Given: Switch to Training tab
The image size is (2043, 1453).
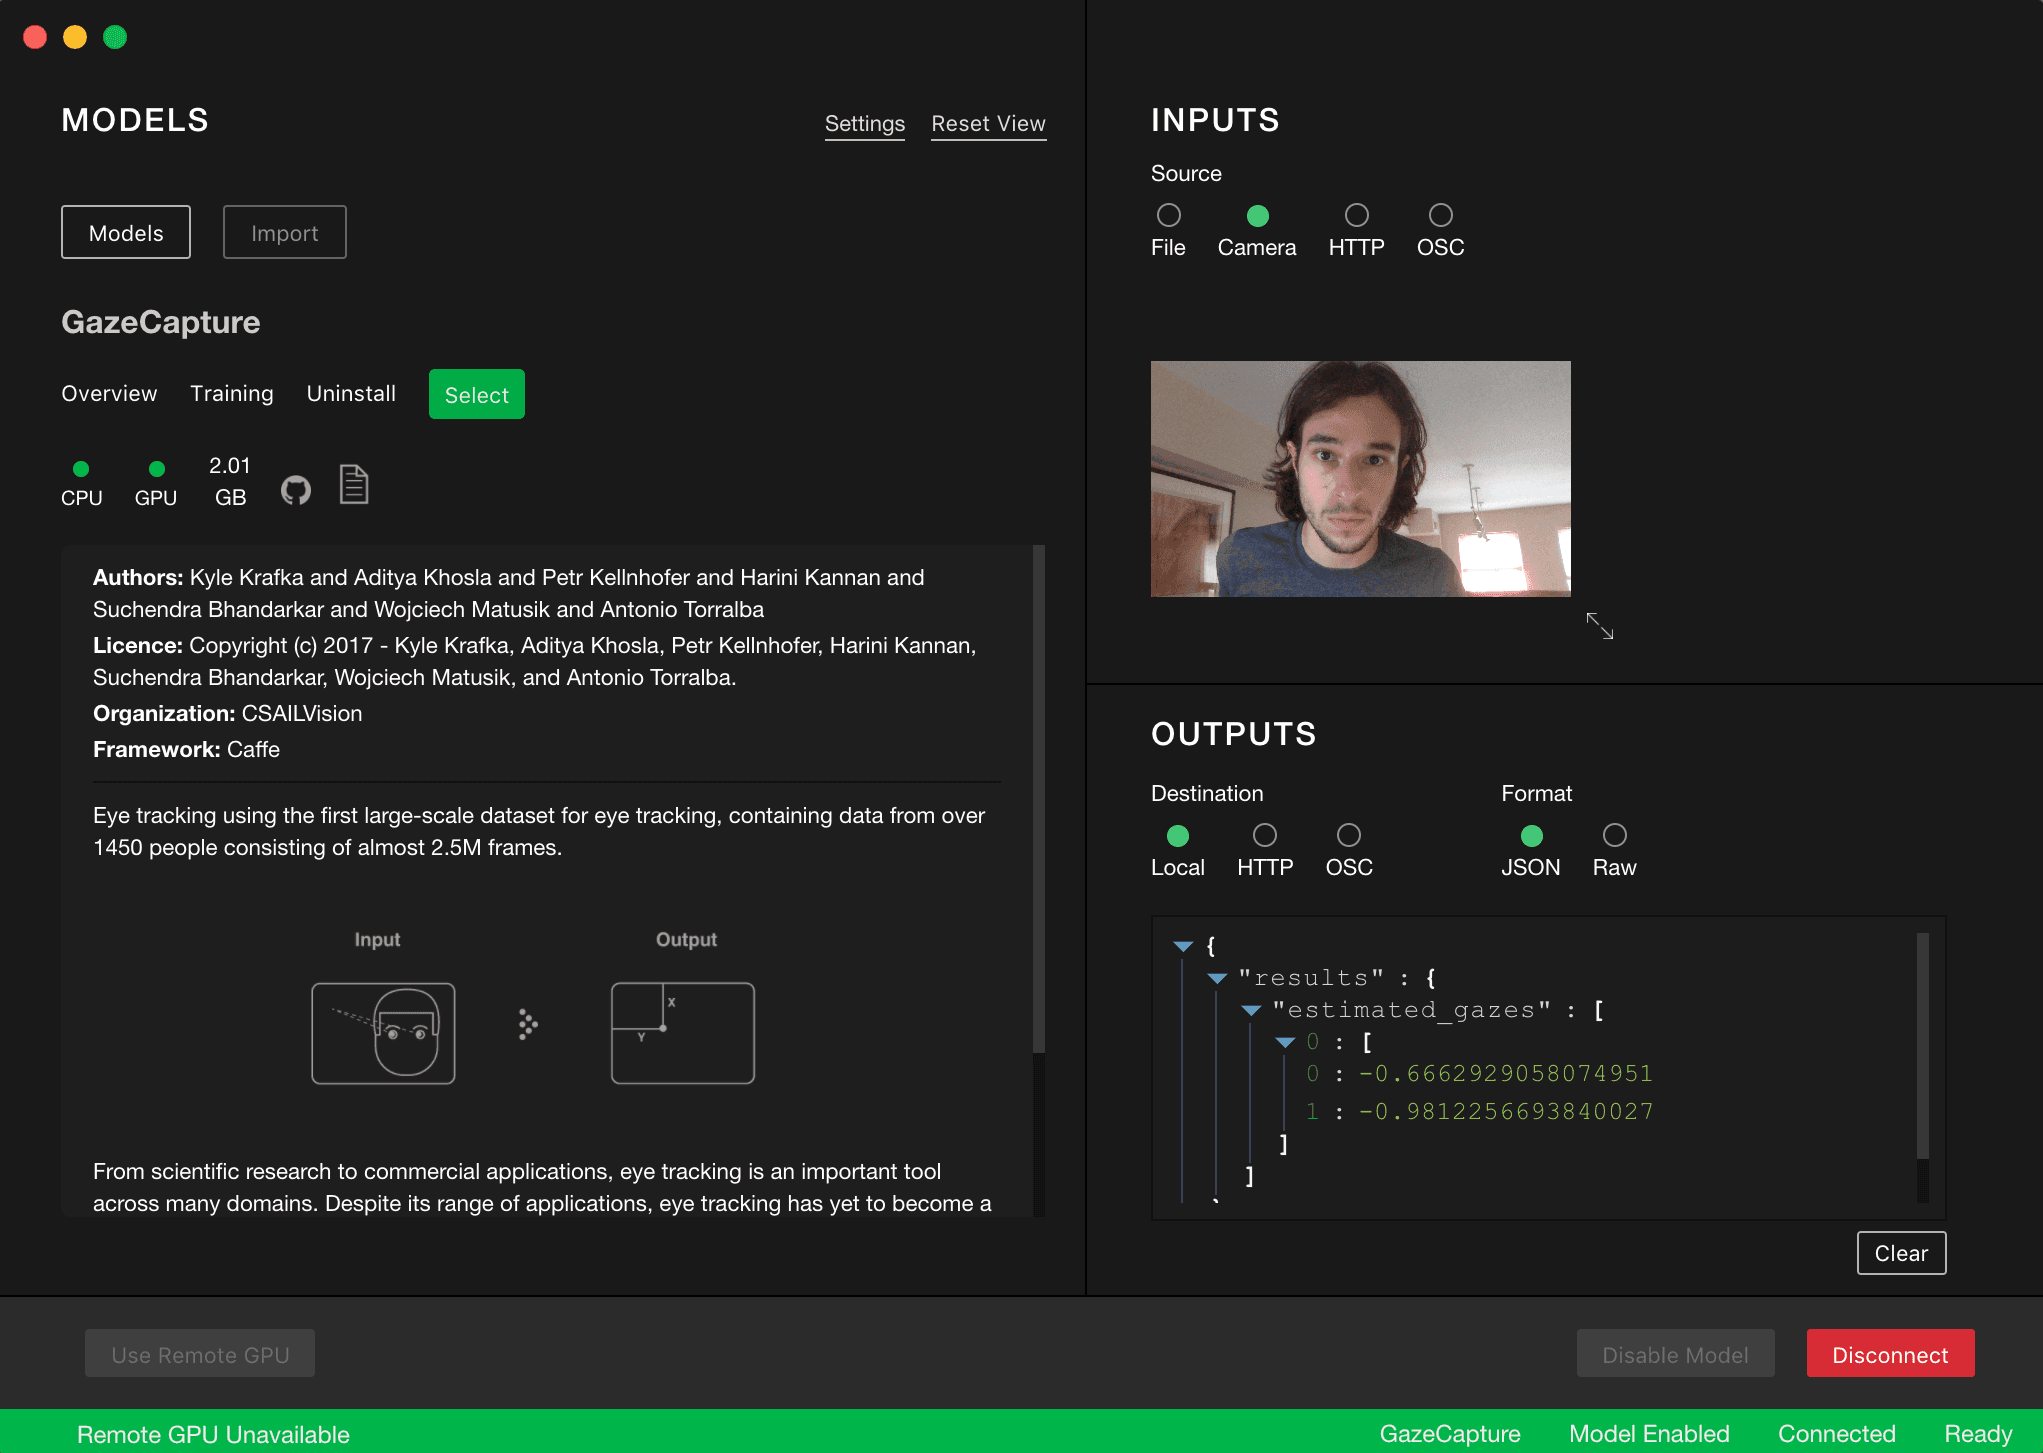Looking at the screenshot, I should (x=231, y=395).
